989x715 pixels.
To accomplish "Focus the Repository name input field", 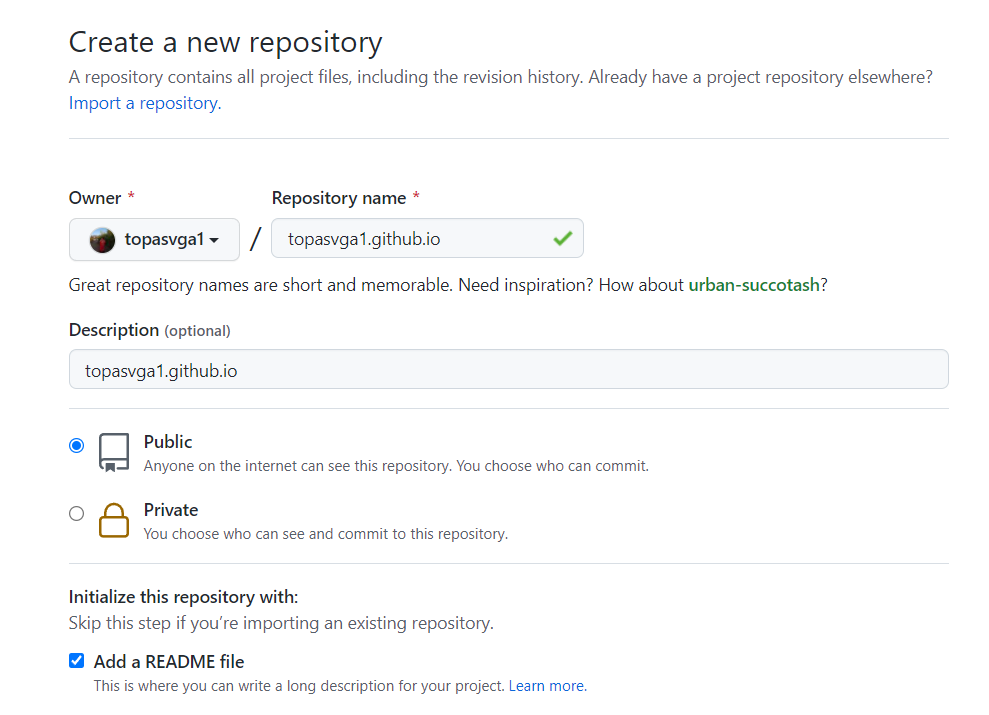I will (x=415, y=239).
